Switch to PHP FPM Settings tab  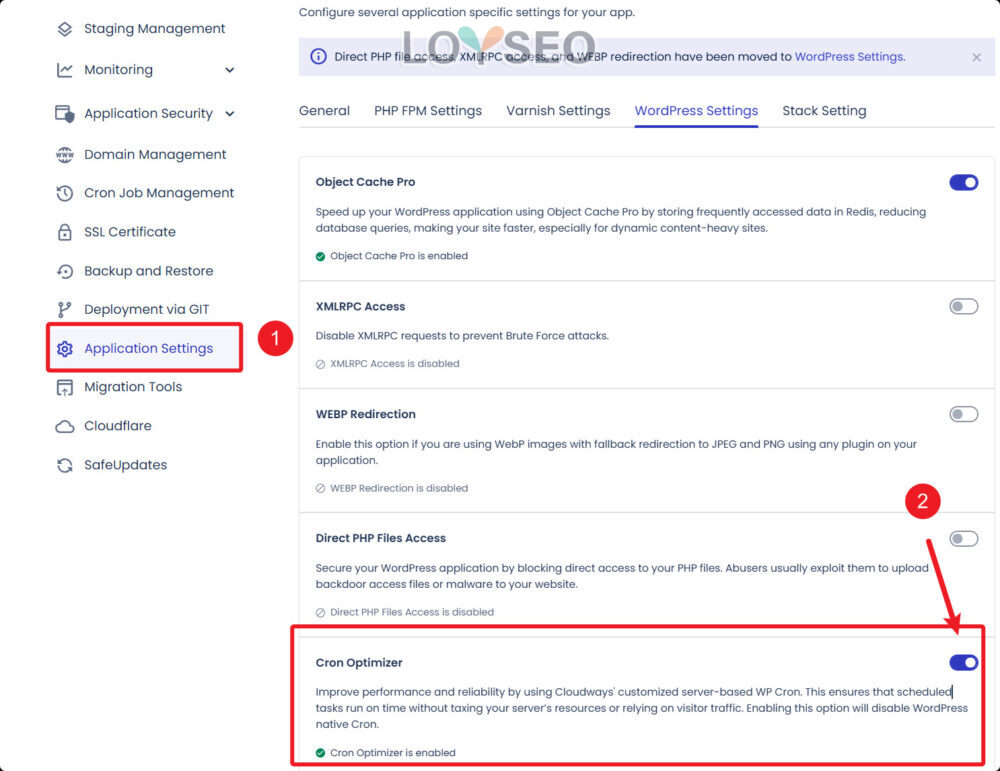428,111
